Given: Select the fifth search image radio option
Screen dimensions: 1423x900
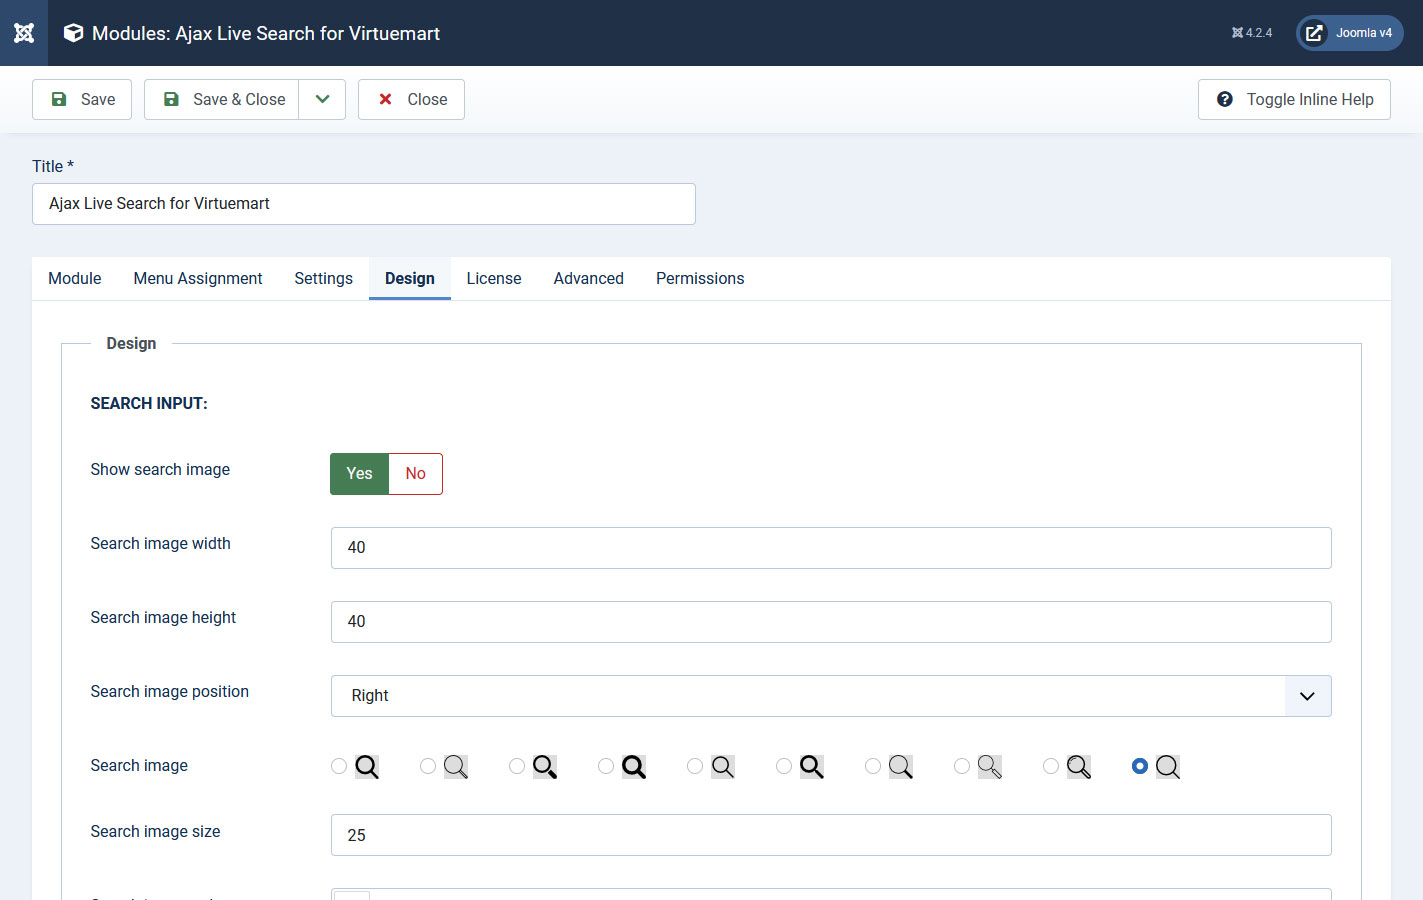Looking at the screenshot, I should 695,766.
